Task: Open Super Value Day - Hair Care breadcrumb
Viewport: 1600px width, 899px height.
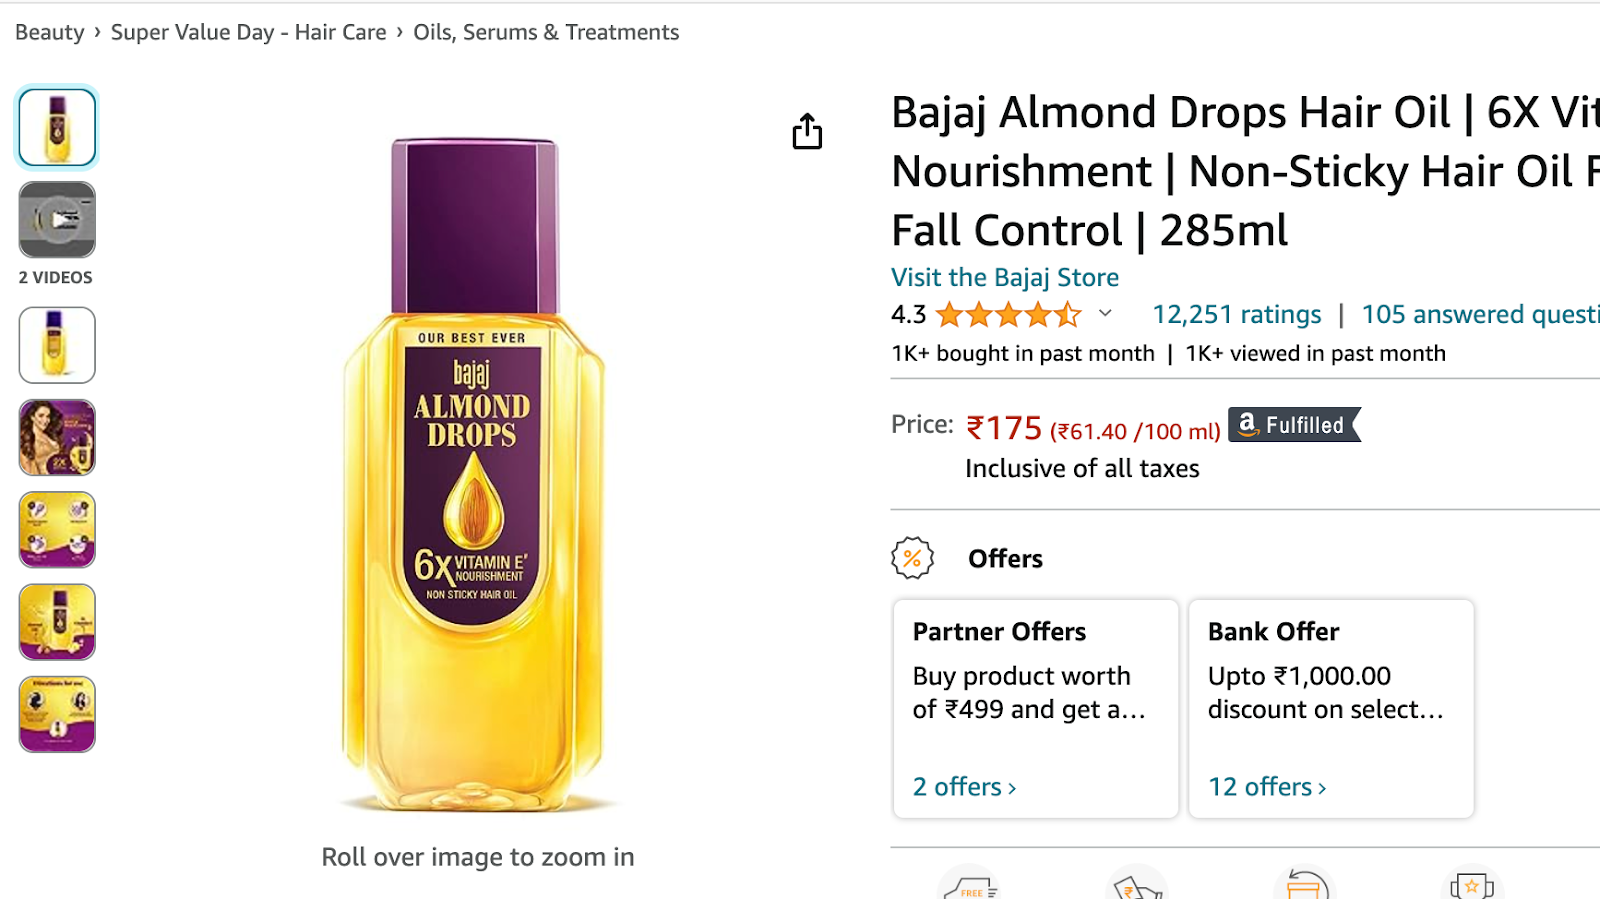Action: pyautogui.click(x=248, y=32)
